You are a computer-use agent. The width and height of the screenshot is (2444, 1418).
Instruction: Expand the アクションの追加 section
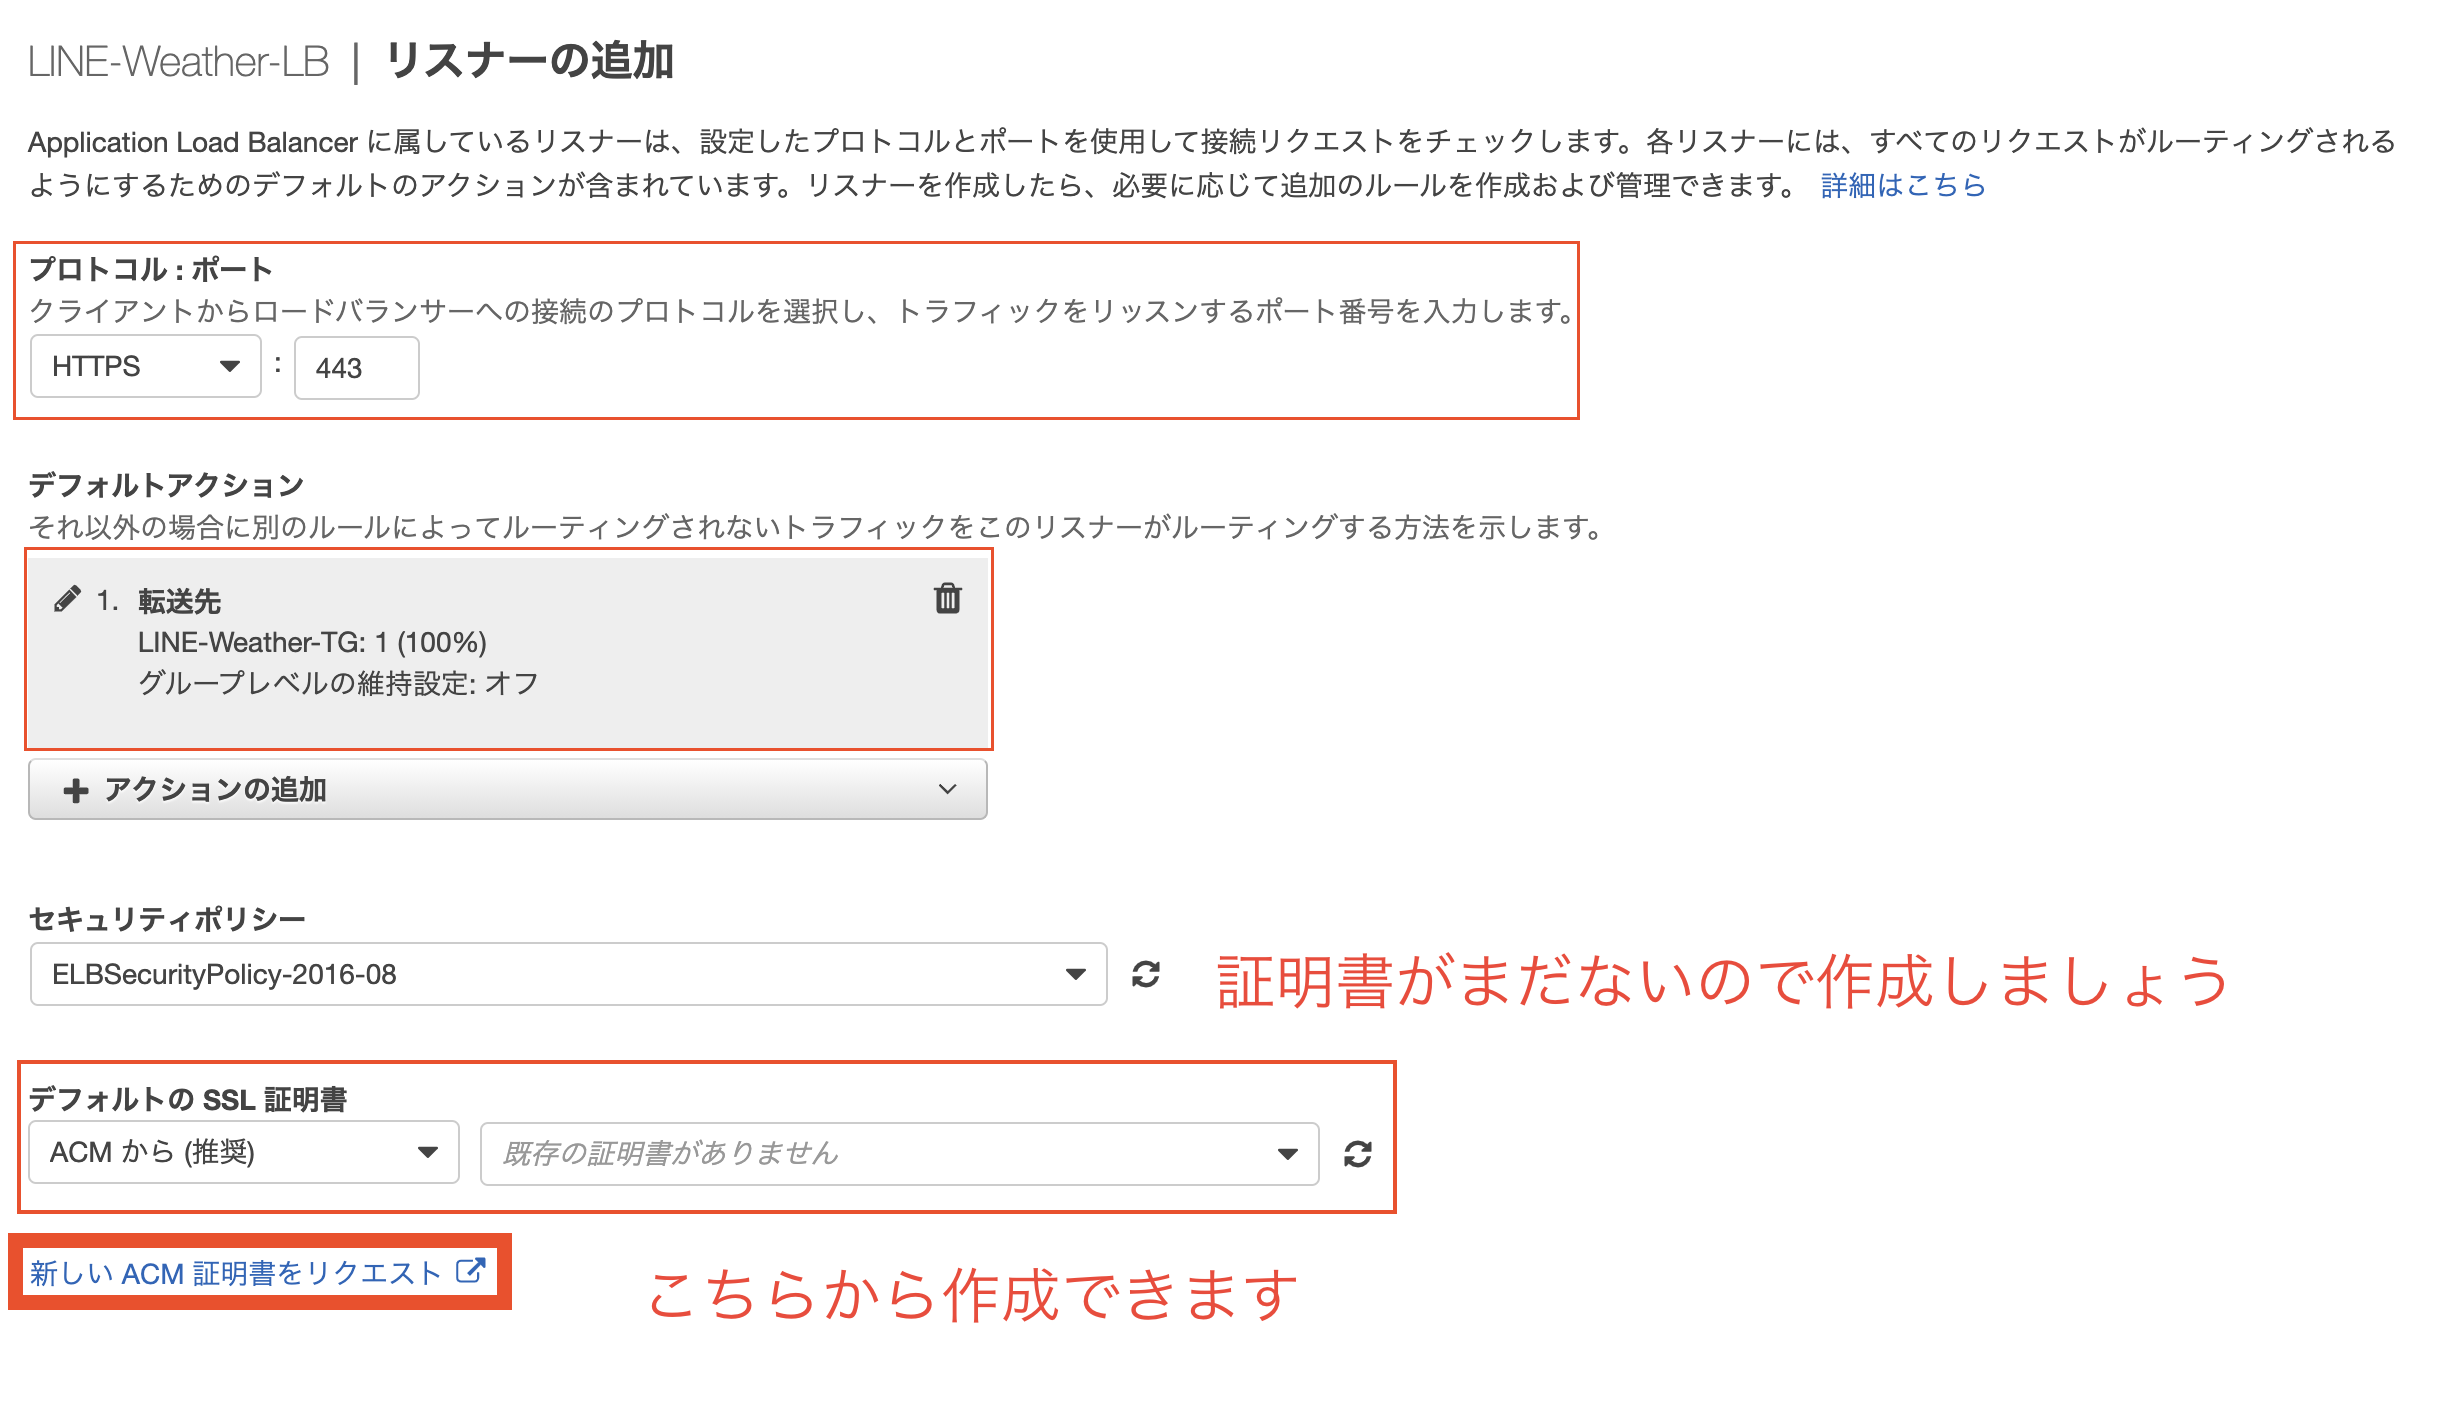(x=508, y=789)
